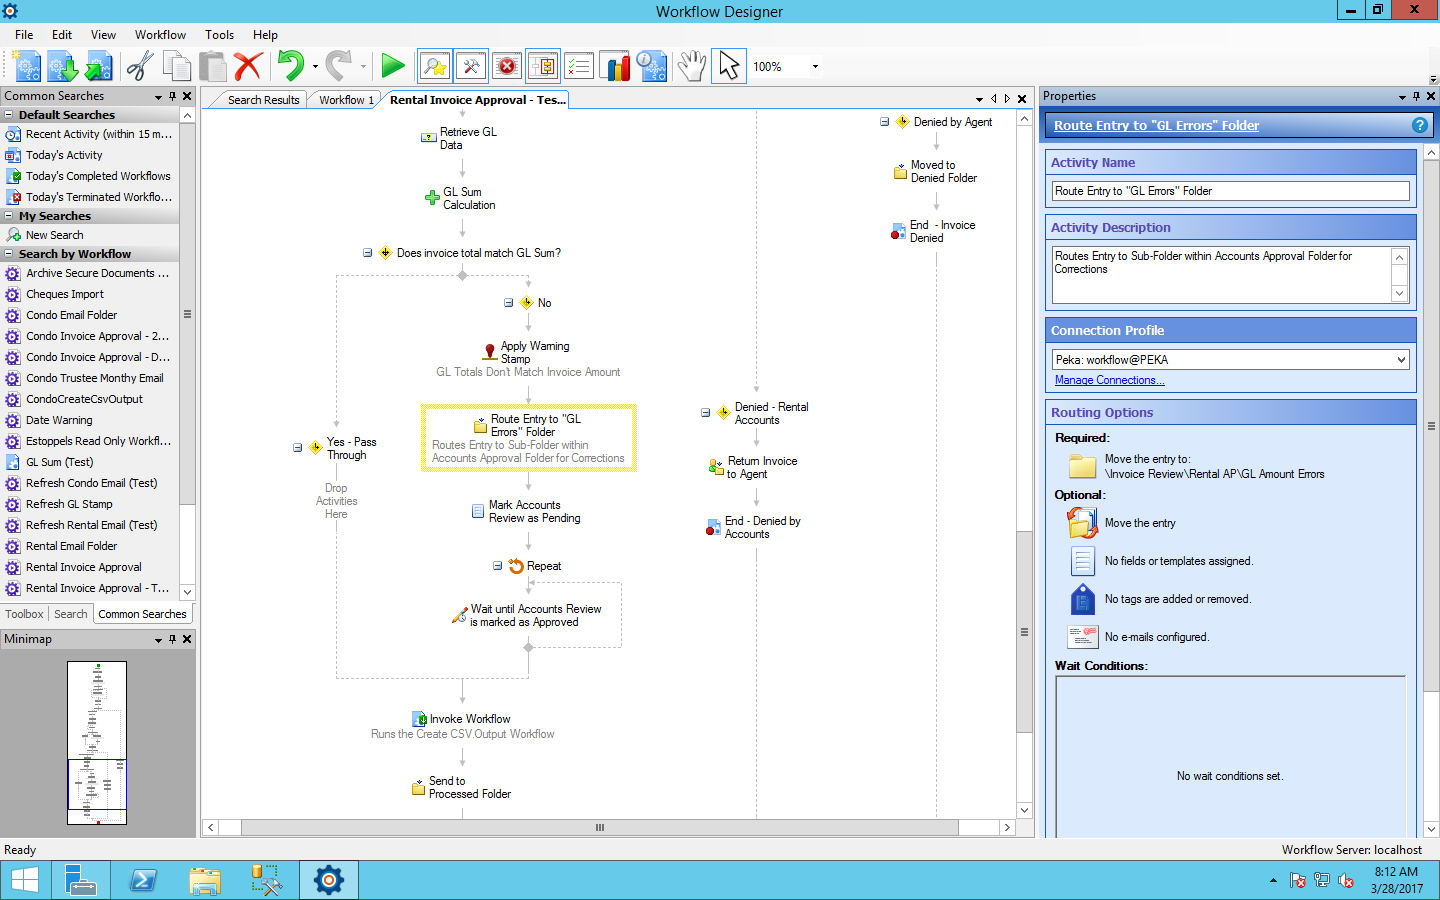Collapse the Default Searches section
Image resolution: width=1440 pixels, height=900 pixels.
(9, 115)
